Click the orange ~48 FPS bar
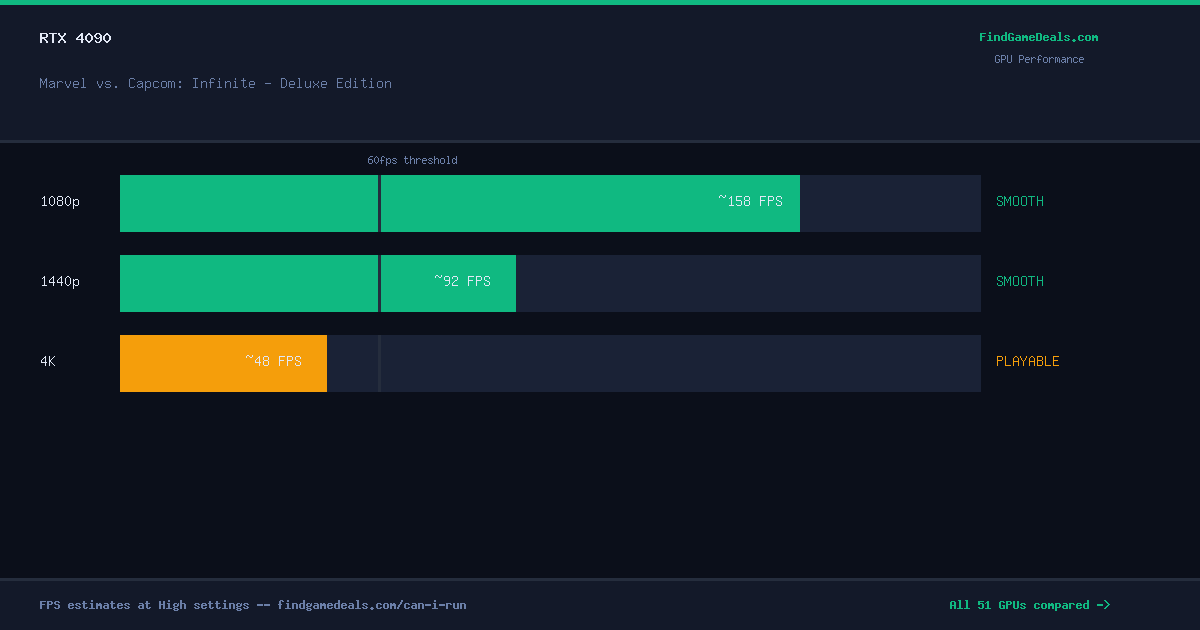Image resolution: width=1200 pixels, height=630 pixels. [x=223, y=363]
